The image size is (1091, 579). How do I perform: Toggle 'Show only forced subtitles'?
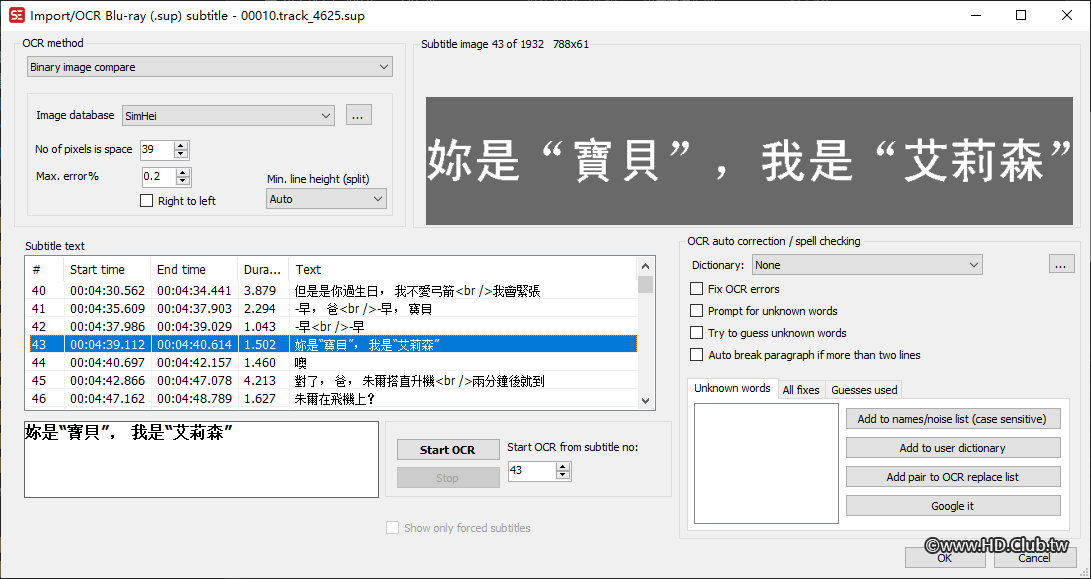[x=393, y=527]
